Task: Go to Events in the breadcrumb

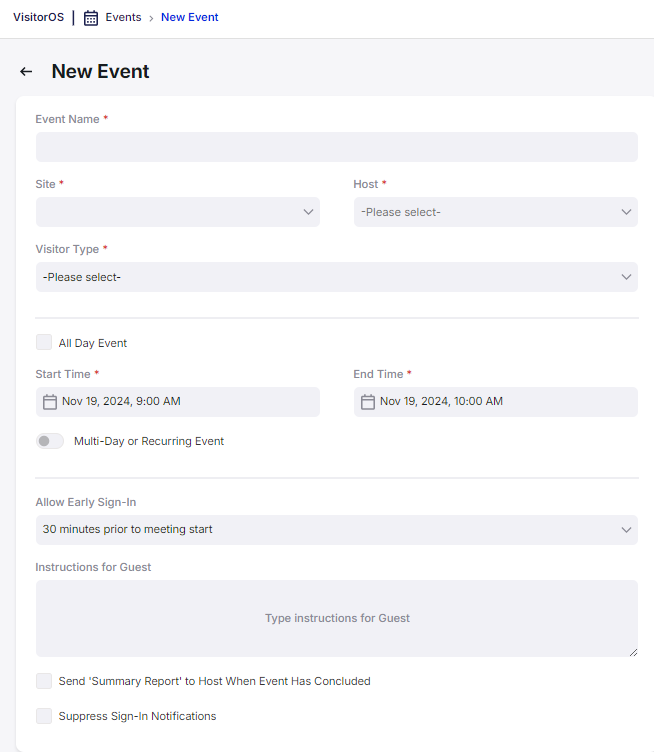Action: coord(123,17)
